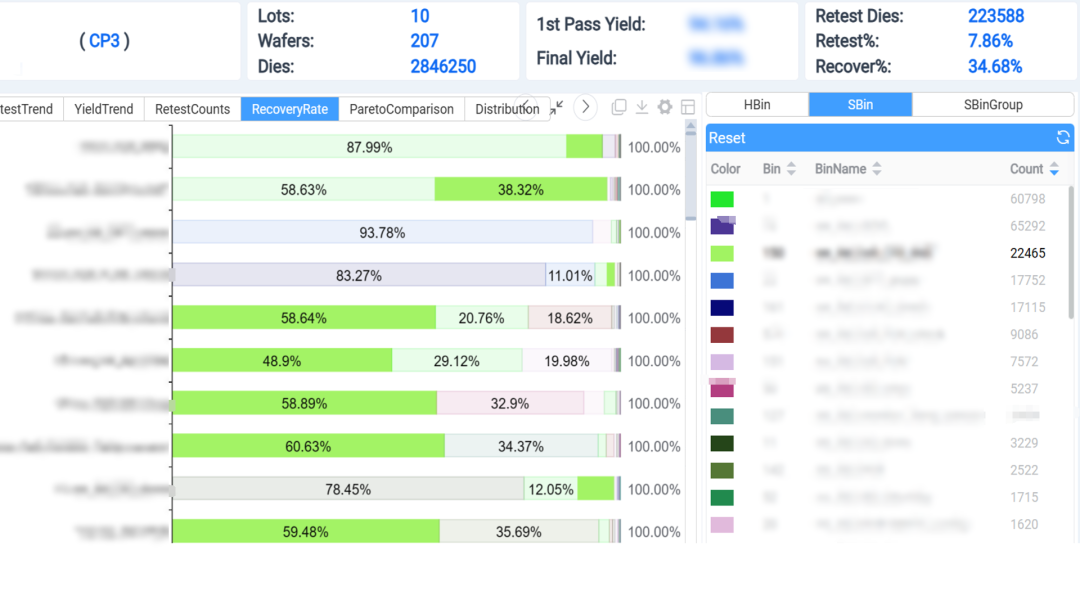Image resolution: width=1080 pixels, height=591 pixels.
Task: Open chart settings gear
Action: pos(665,107)
